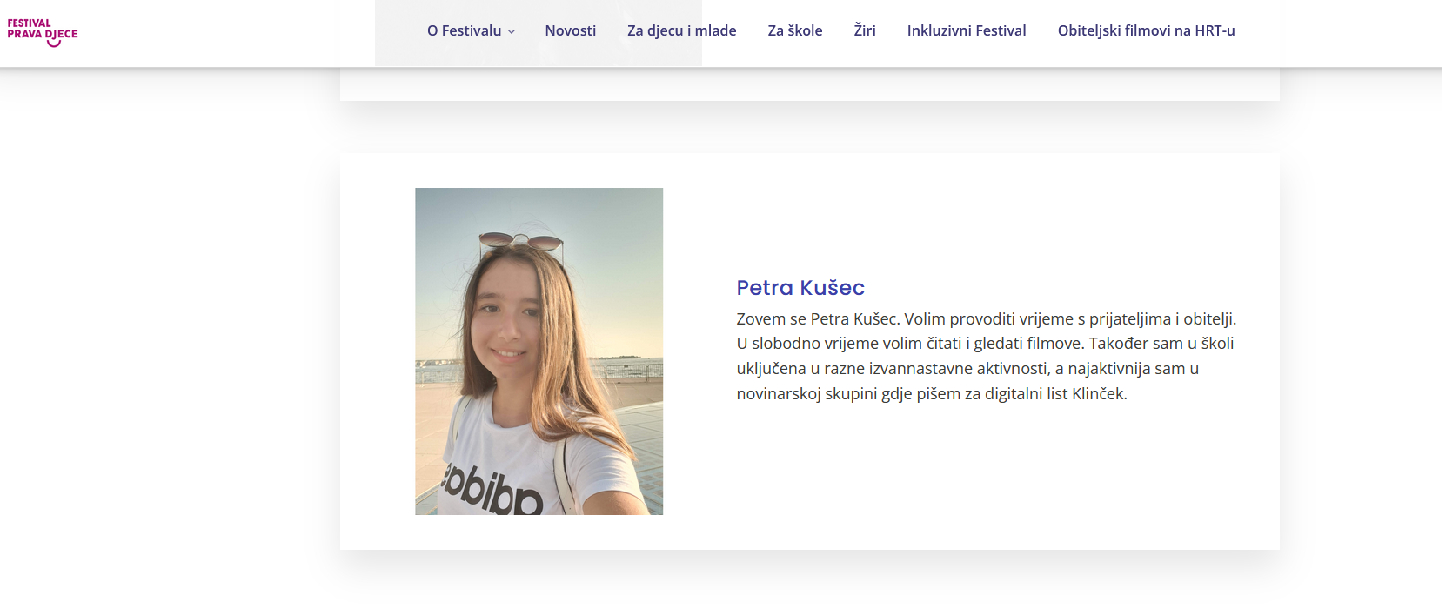
Task: Open Inkluzivni Festival page
Action: tap(967, 31)
